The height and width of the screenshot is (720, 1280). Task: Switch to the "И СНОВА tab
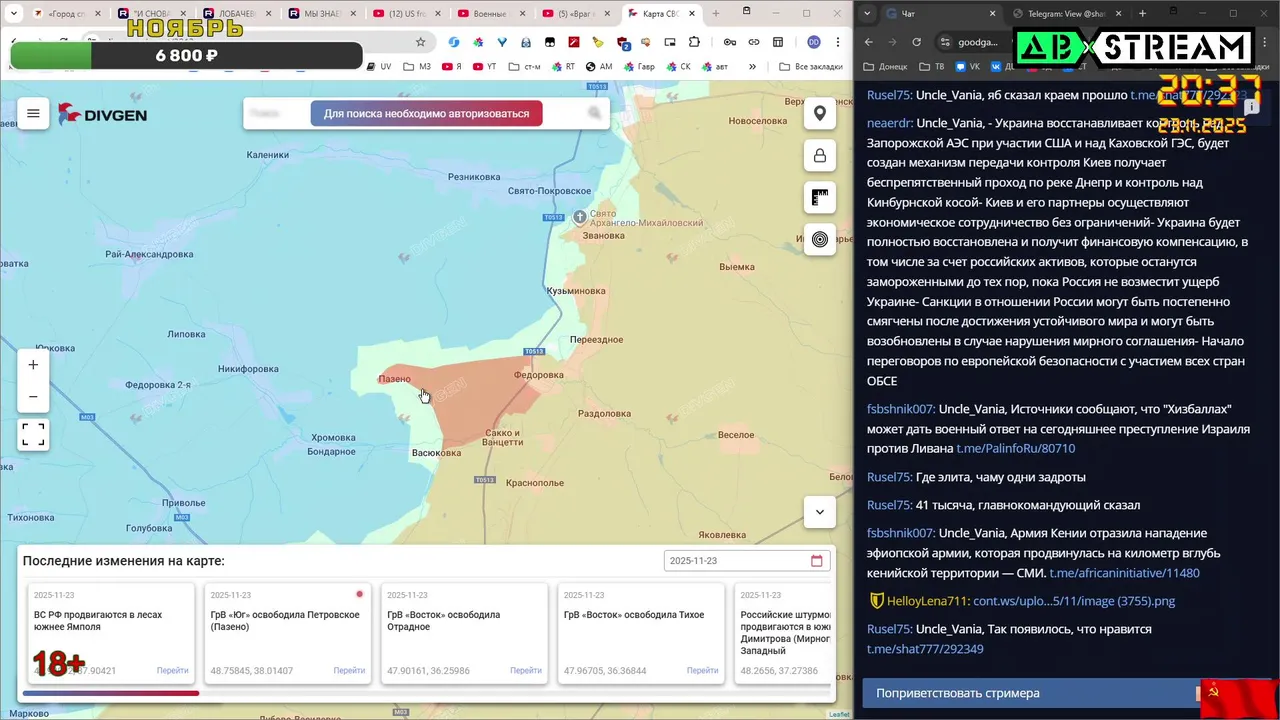point(152,14)
